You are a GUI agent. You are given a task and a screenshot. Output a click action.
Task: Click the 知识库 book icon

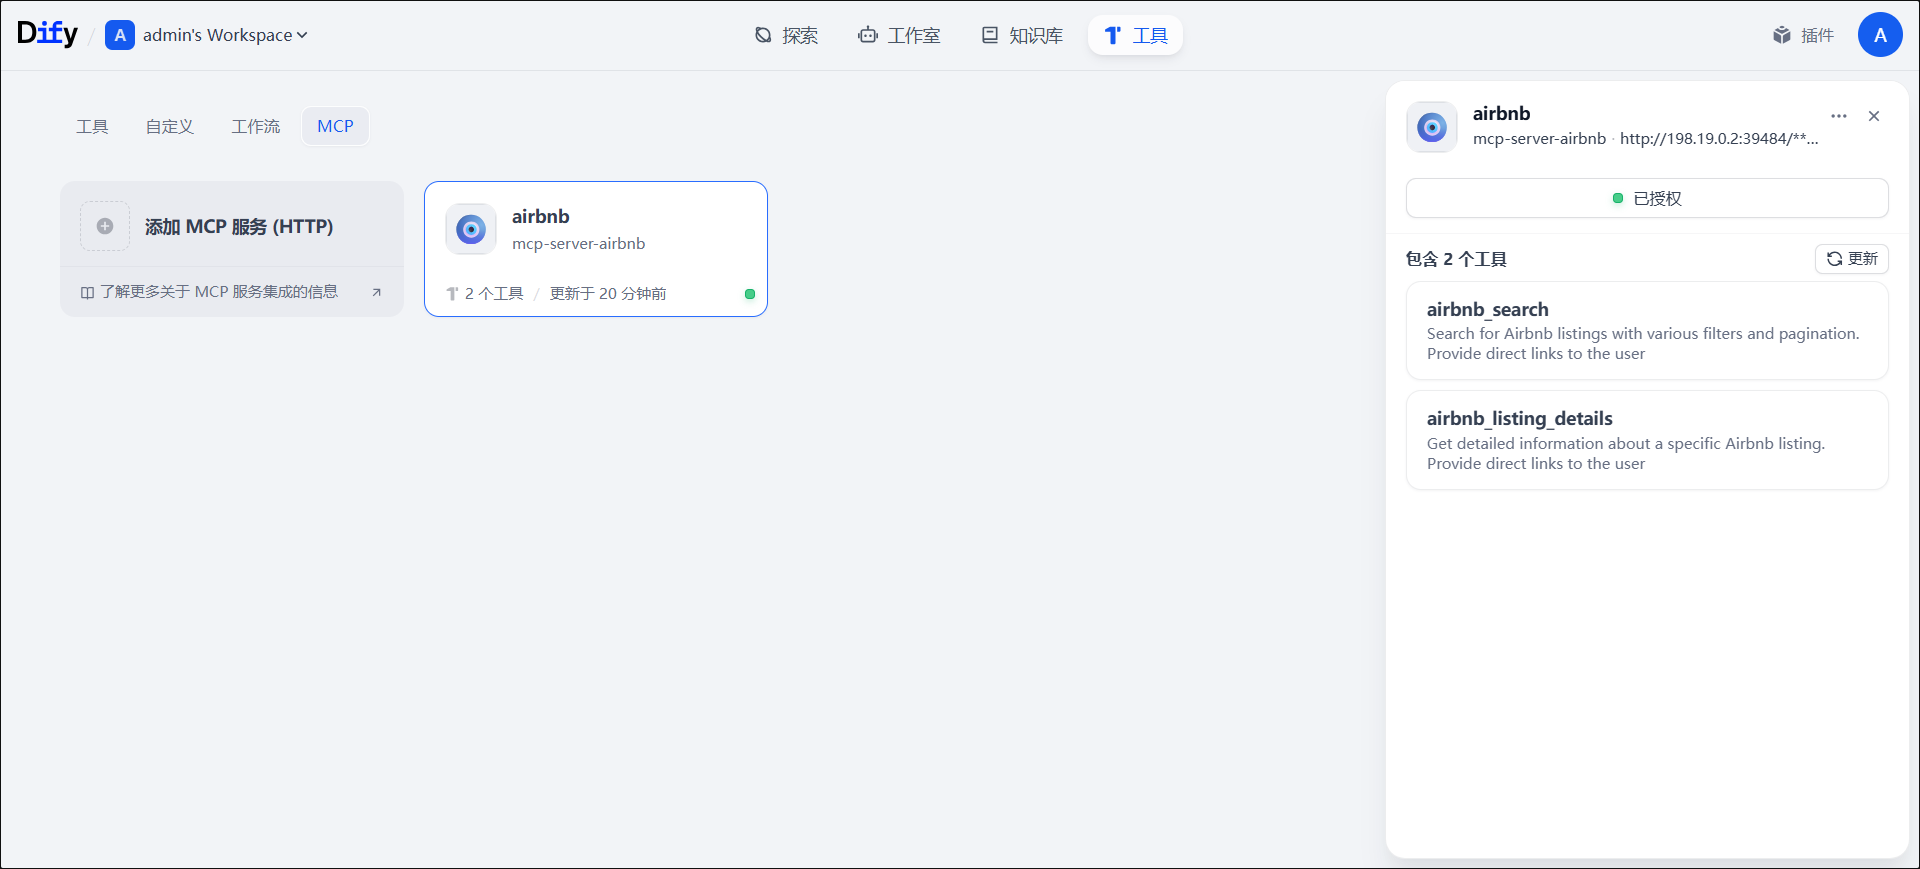pyautogui.click(x=990, y=35)
